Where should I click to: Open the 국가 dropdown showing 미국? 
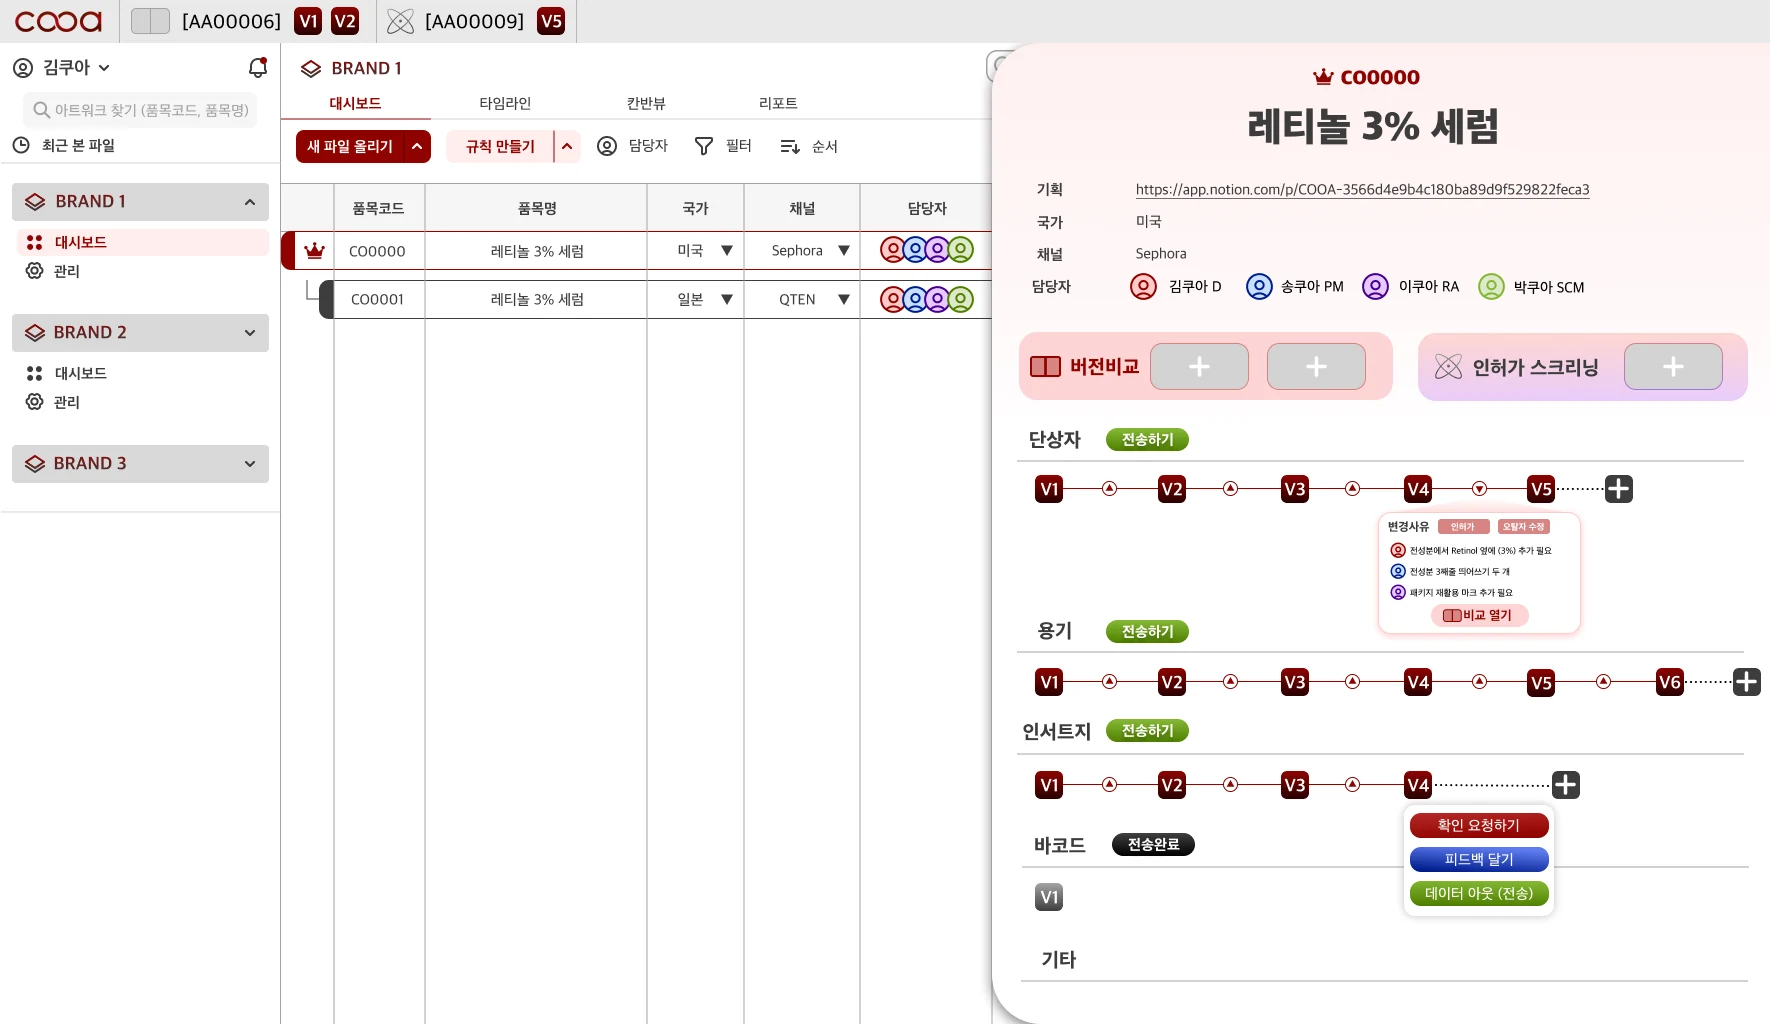[x=704, y=251]
